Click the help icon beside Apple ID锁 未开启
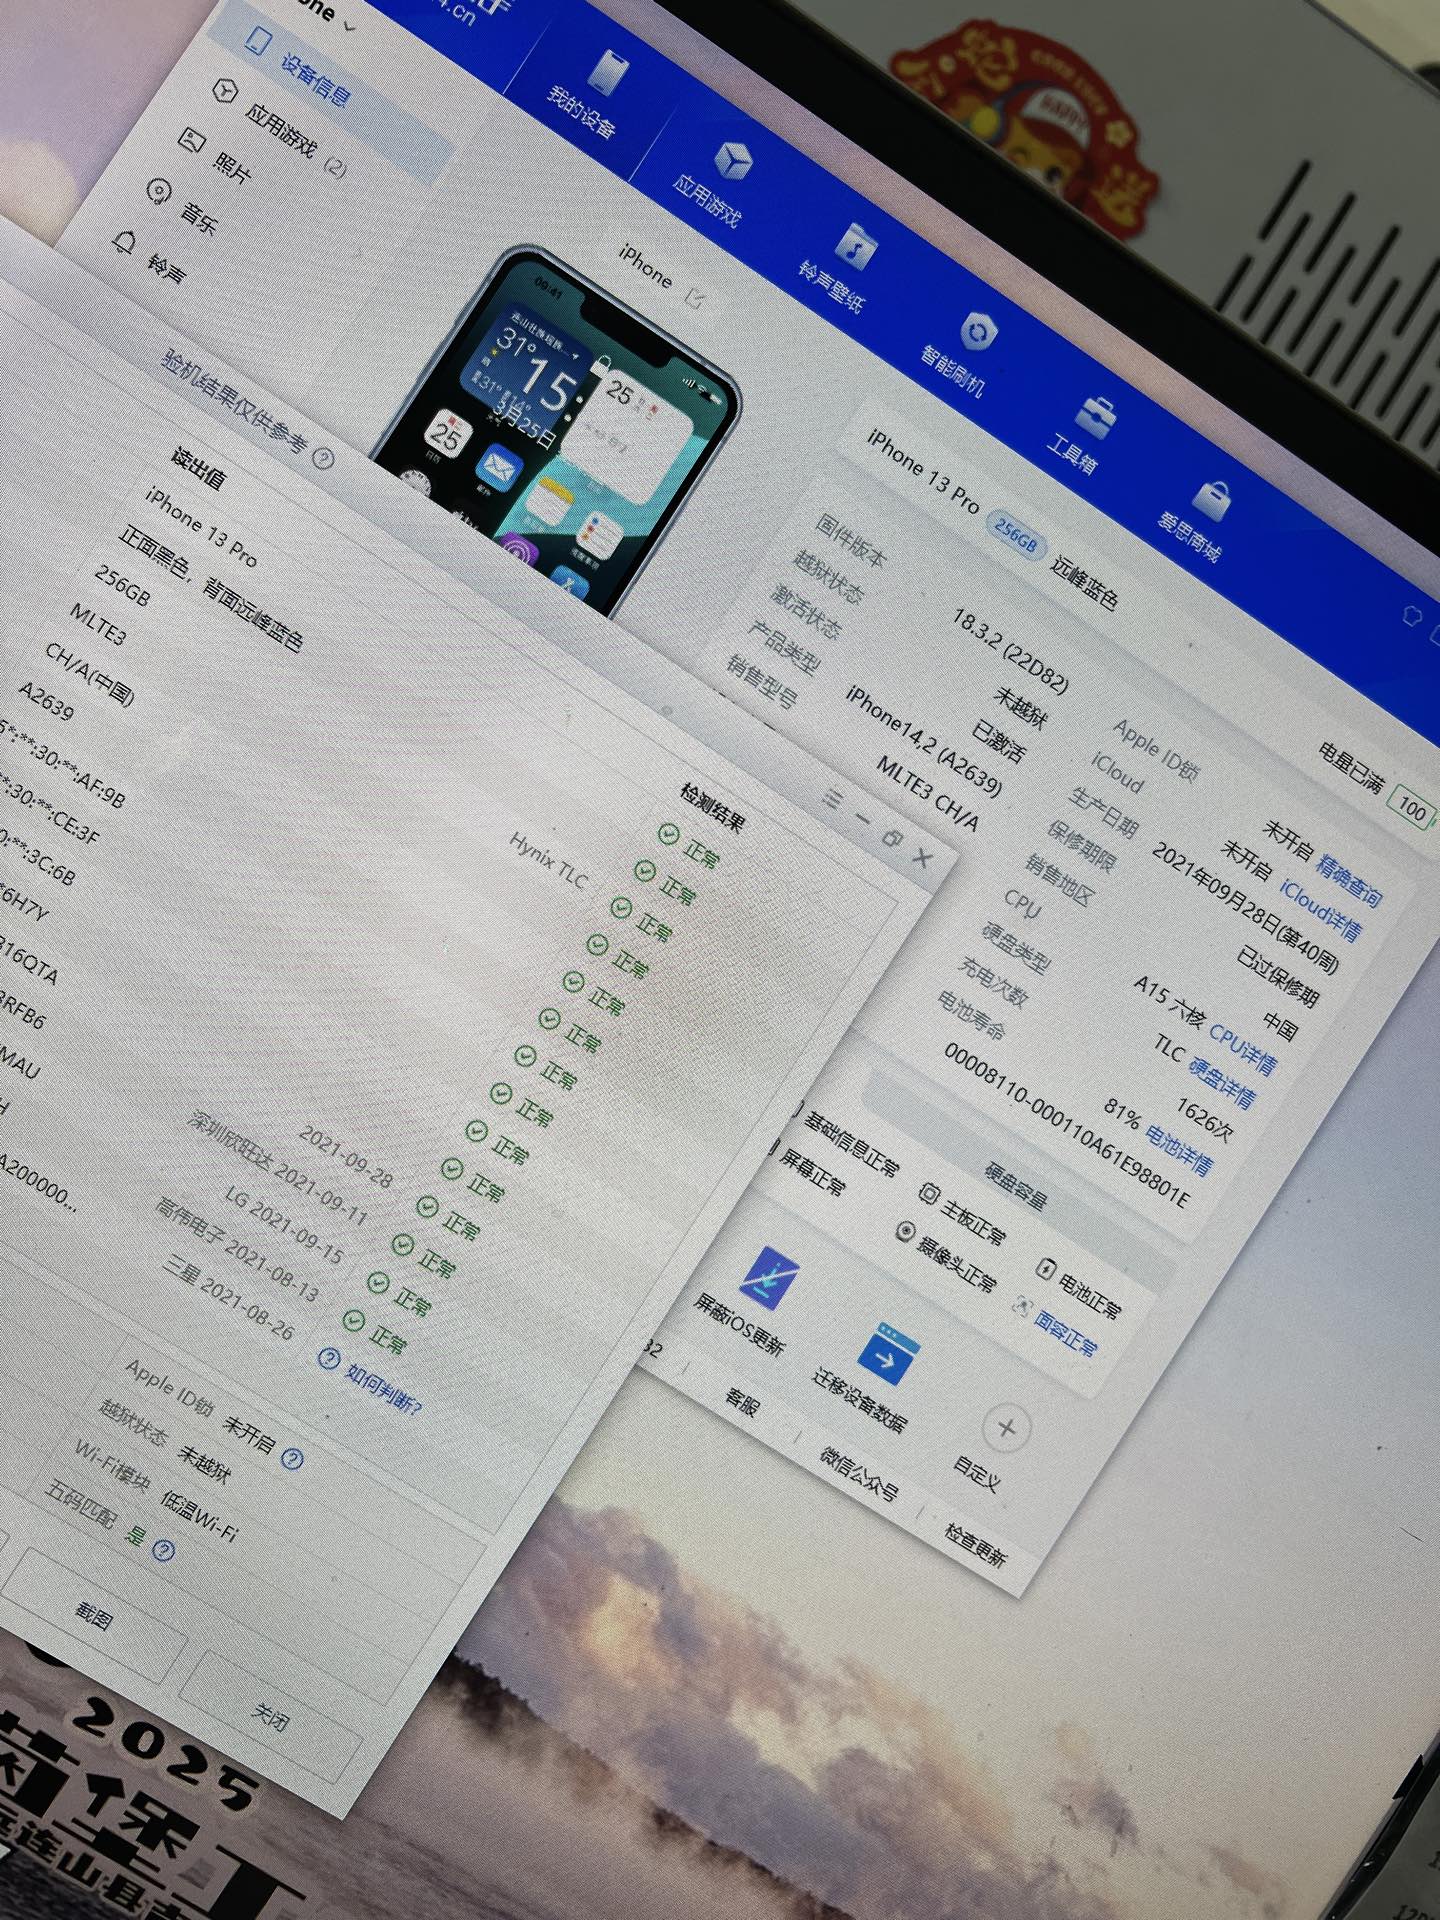This screenshot has height=1920, width=1440. point(291,1459)
